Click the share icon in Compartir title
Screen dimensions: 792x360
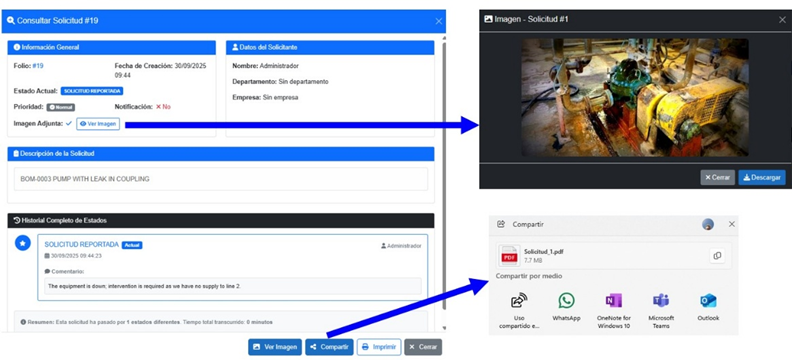coord(501,224)
